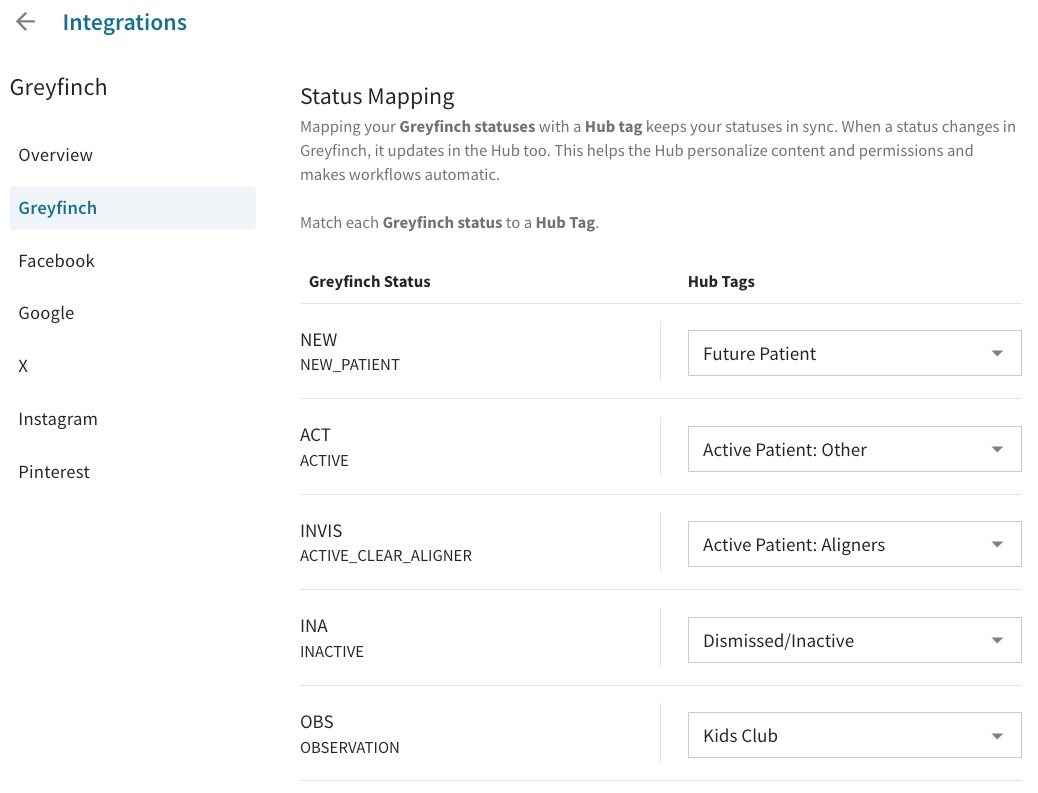Click the OBSERVATION status text
Screen dimensions: 1038x793
(350, 747)
